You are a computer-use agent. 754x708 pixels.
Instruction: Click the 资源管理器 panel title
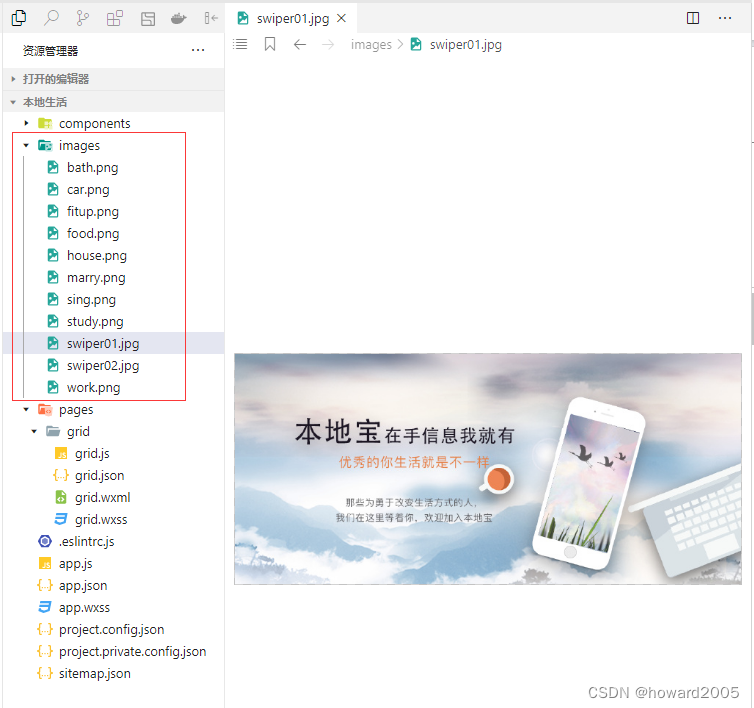pos(50,51)
